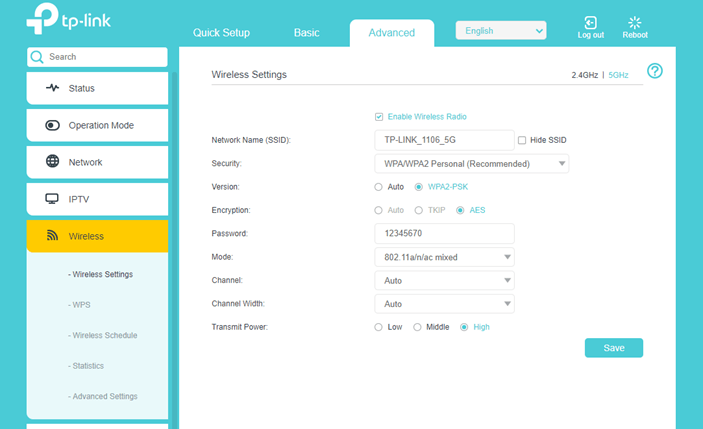Screen dimensions: 703x429
Task: Switch to the 2.4GHz band
Action: click(x=585, y=75)
